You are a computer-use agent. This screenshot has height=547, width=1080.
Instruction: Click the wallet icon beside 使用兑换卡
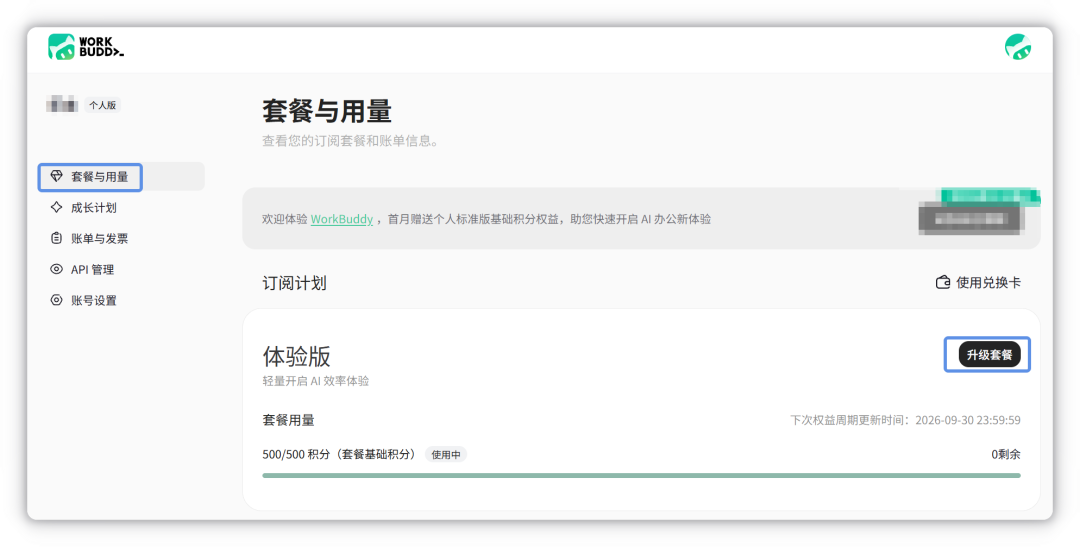tap(943, 282)
